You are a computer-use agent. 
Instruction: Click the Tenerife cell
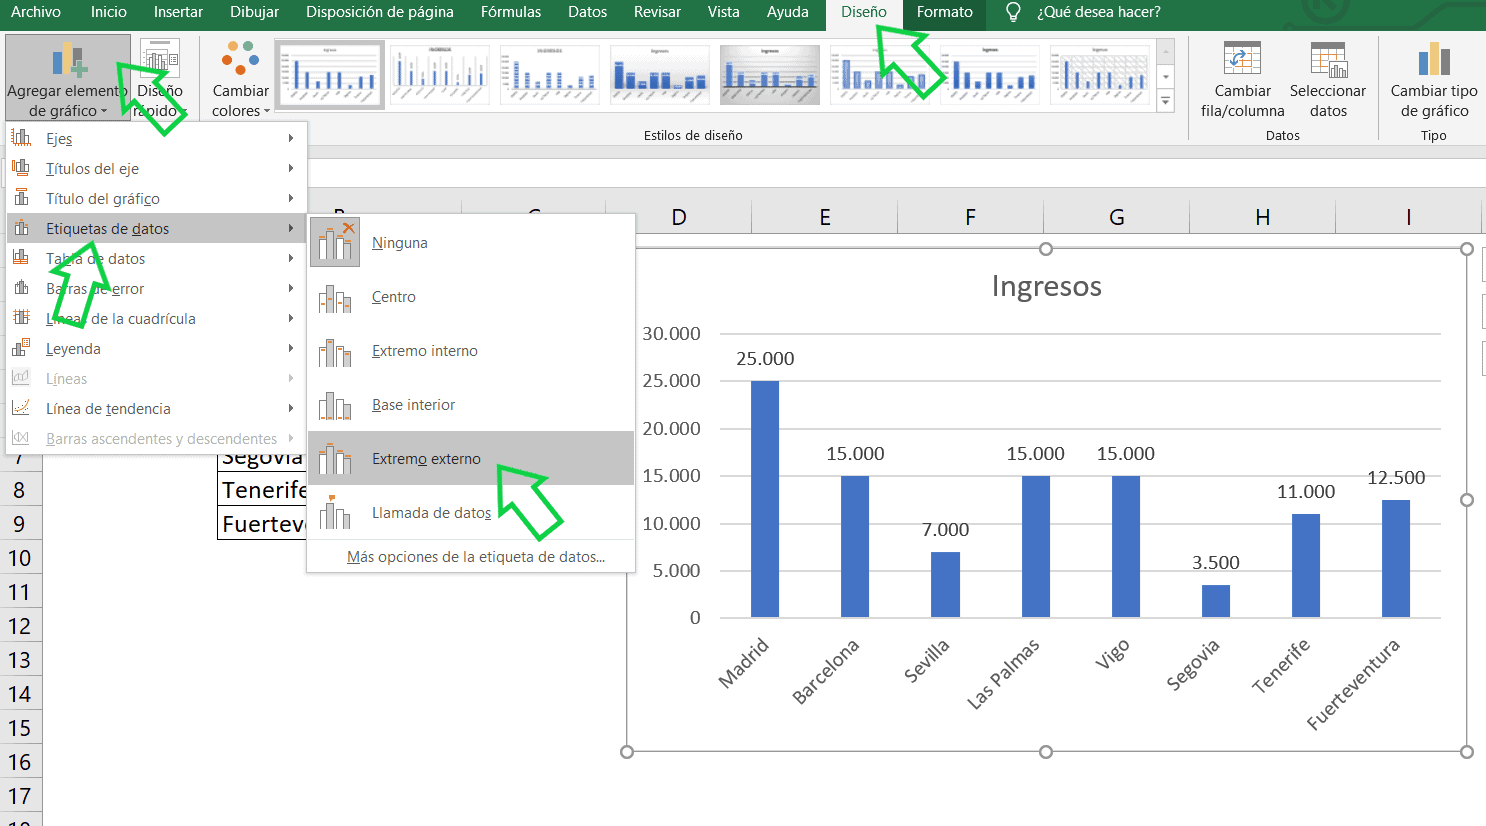(263, 490)
